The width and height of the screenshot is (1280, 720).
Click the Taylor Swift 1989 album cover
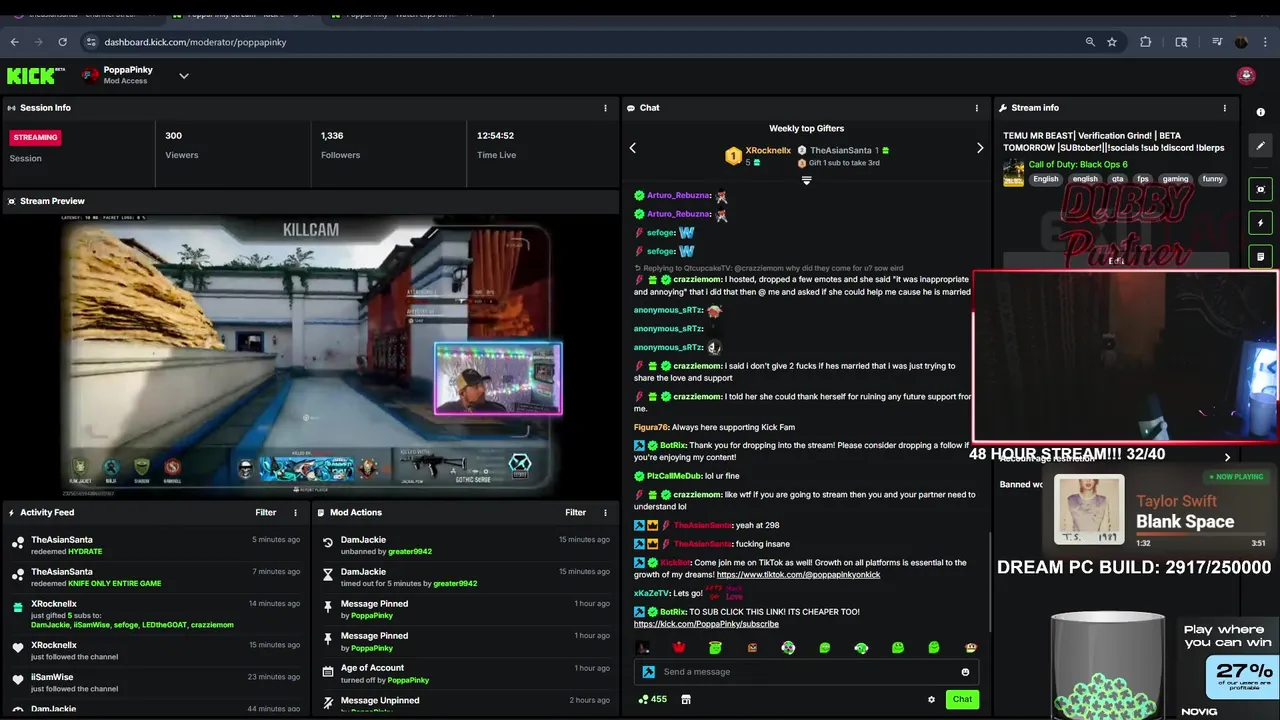[1089, 509]
